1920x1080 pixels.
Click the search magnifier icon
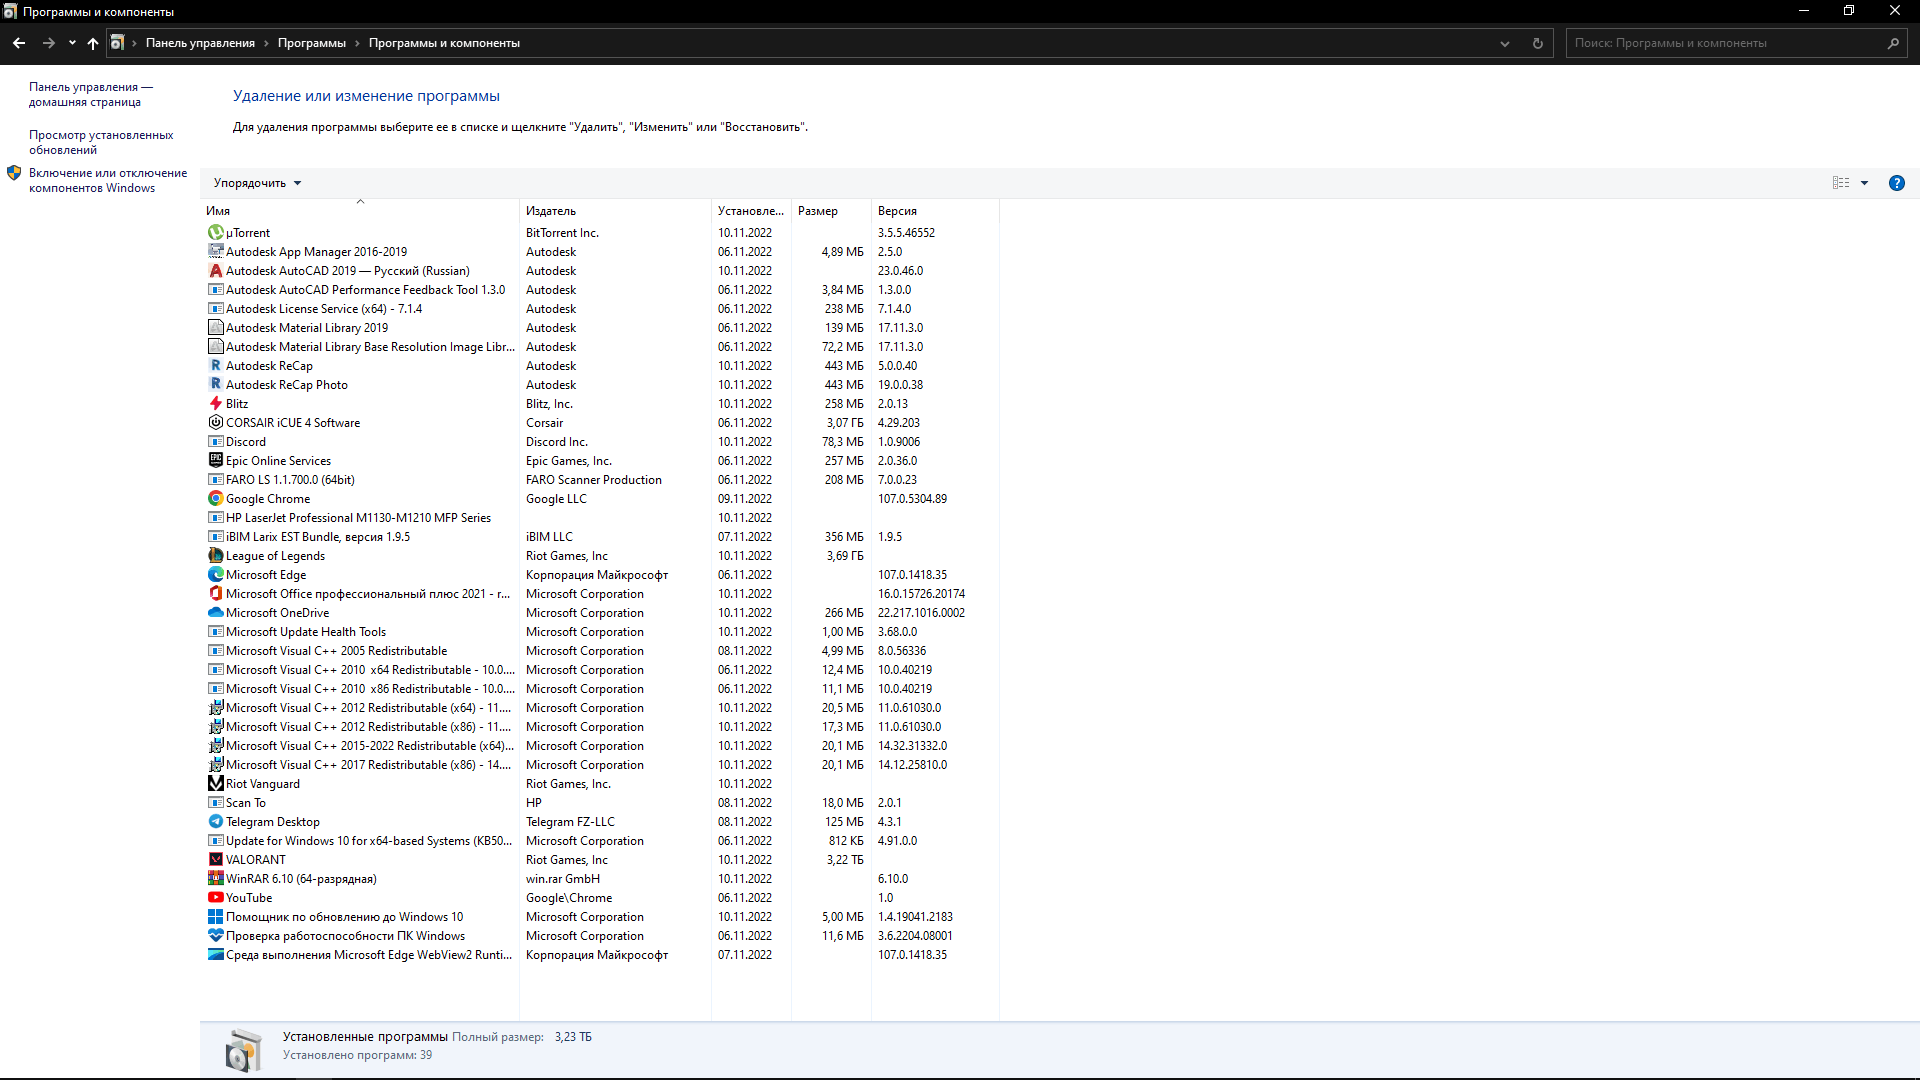[1893, 43]
